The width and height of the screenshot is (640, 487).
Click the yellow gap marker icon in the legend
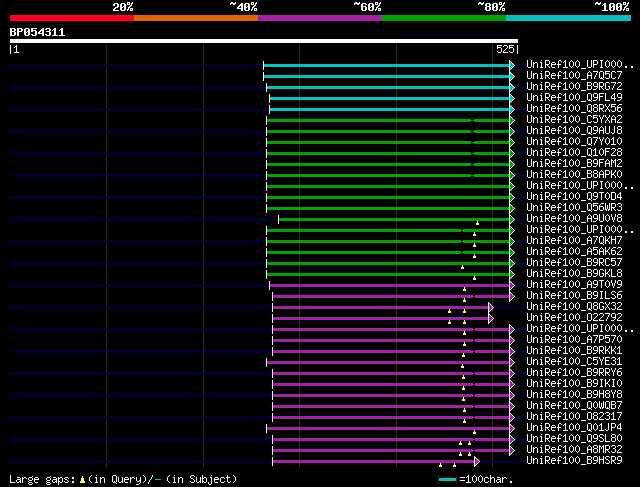click(x=82, y=480)
